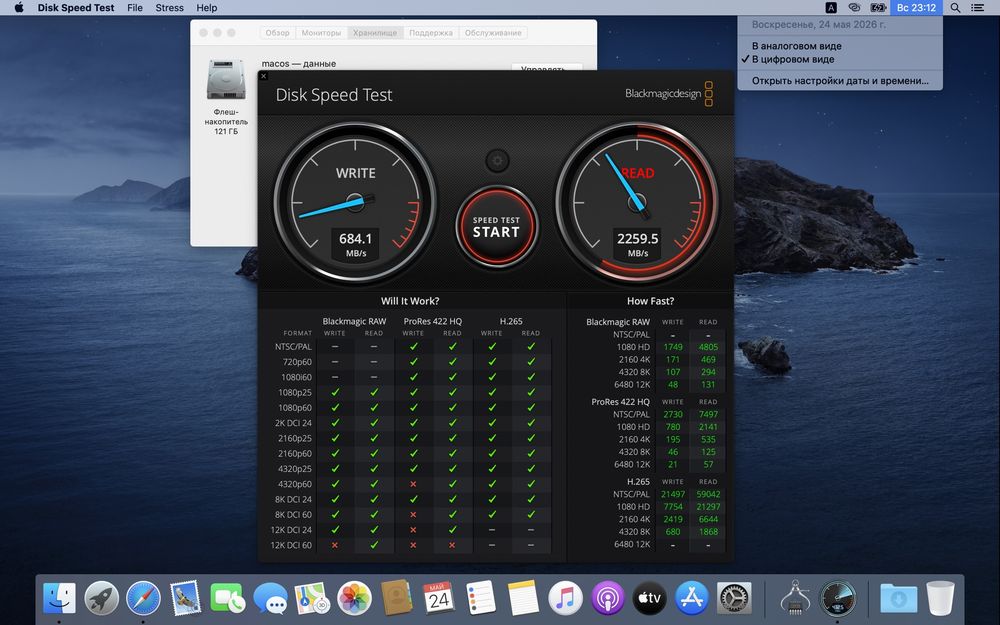Click the READ speed gauge

point(636,203)
